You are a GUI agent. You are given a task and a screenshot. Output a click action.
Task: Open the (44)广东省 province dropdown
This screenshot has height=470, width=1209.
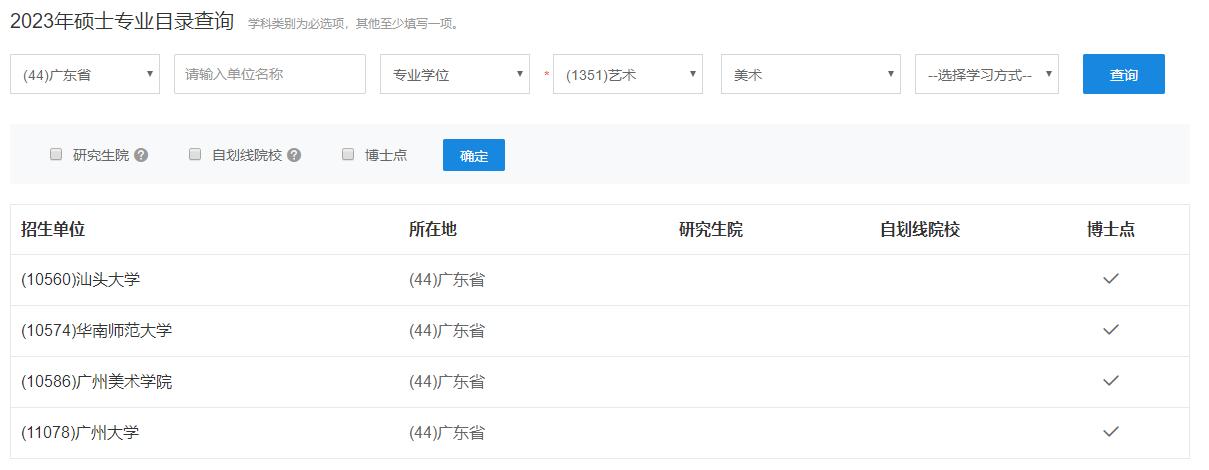85,74
